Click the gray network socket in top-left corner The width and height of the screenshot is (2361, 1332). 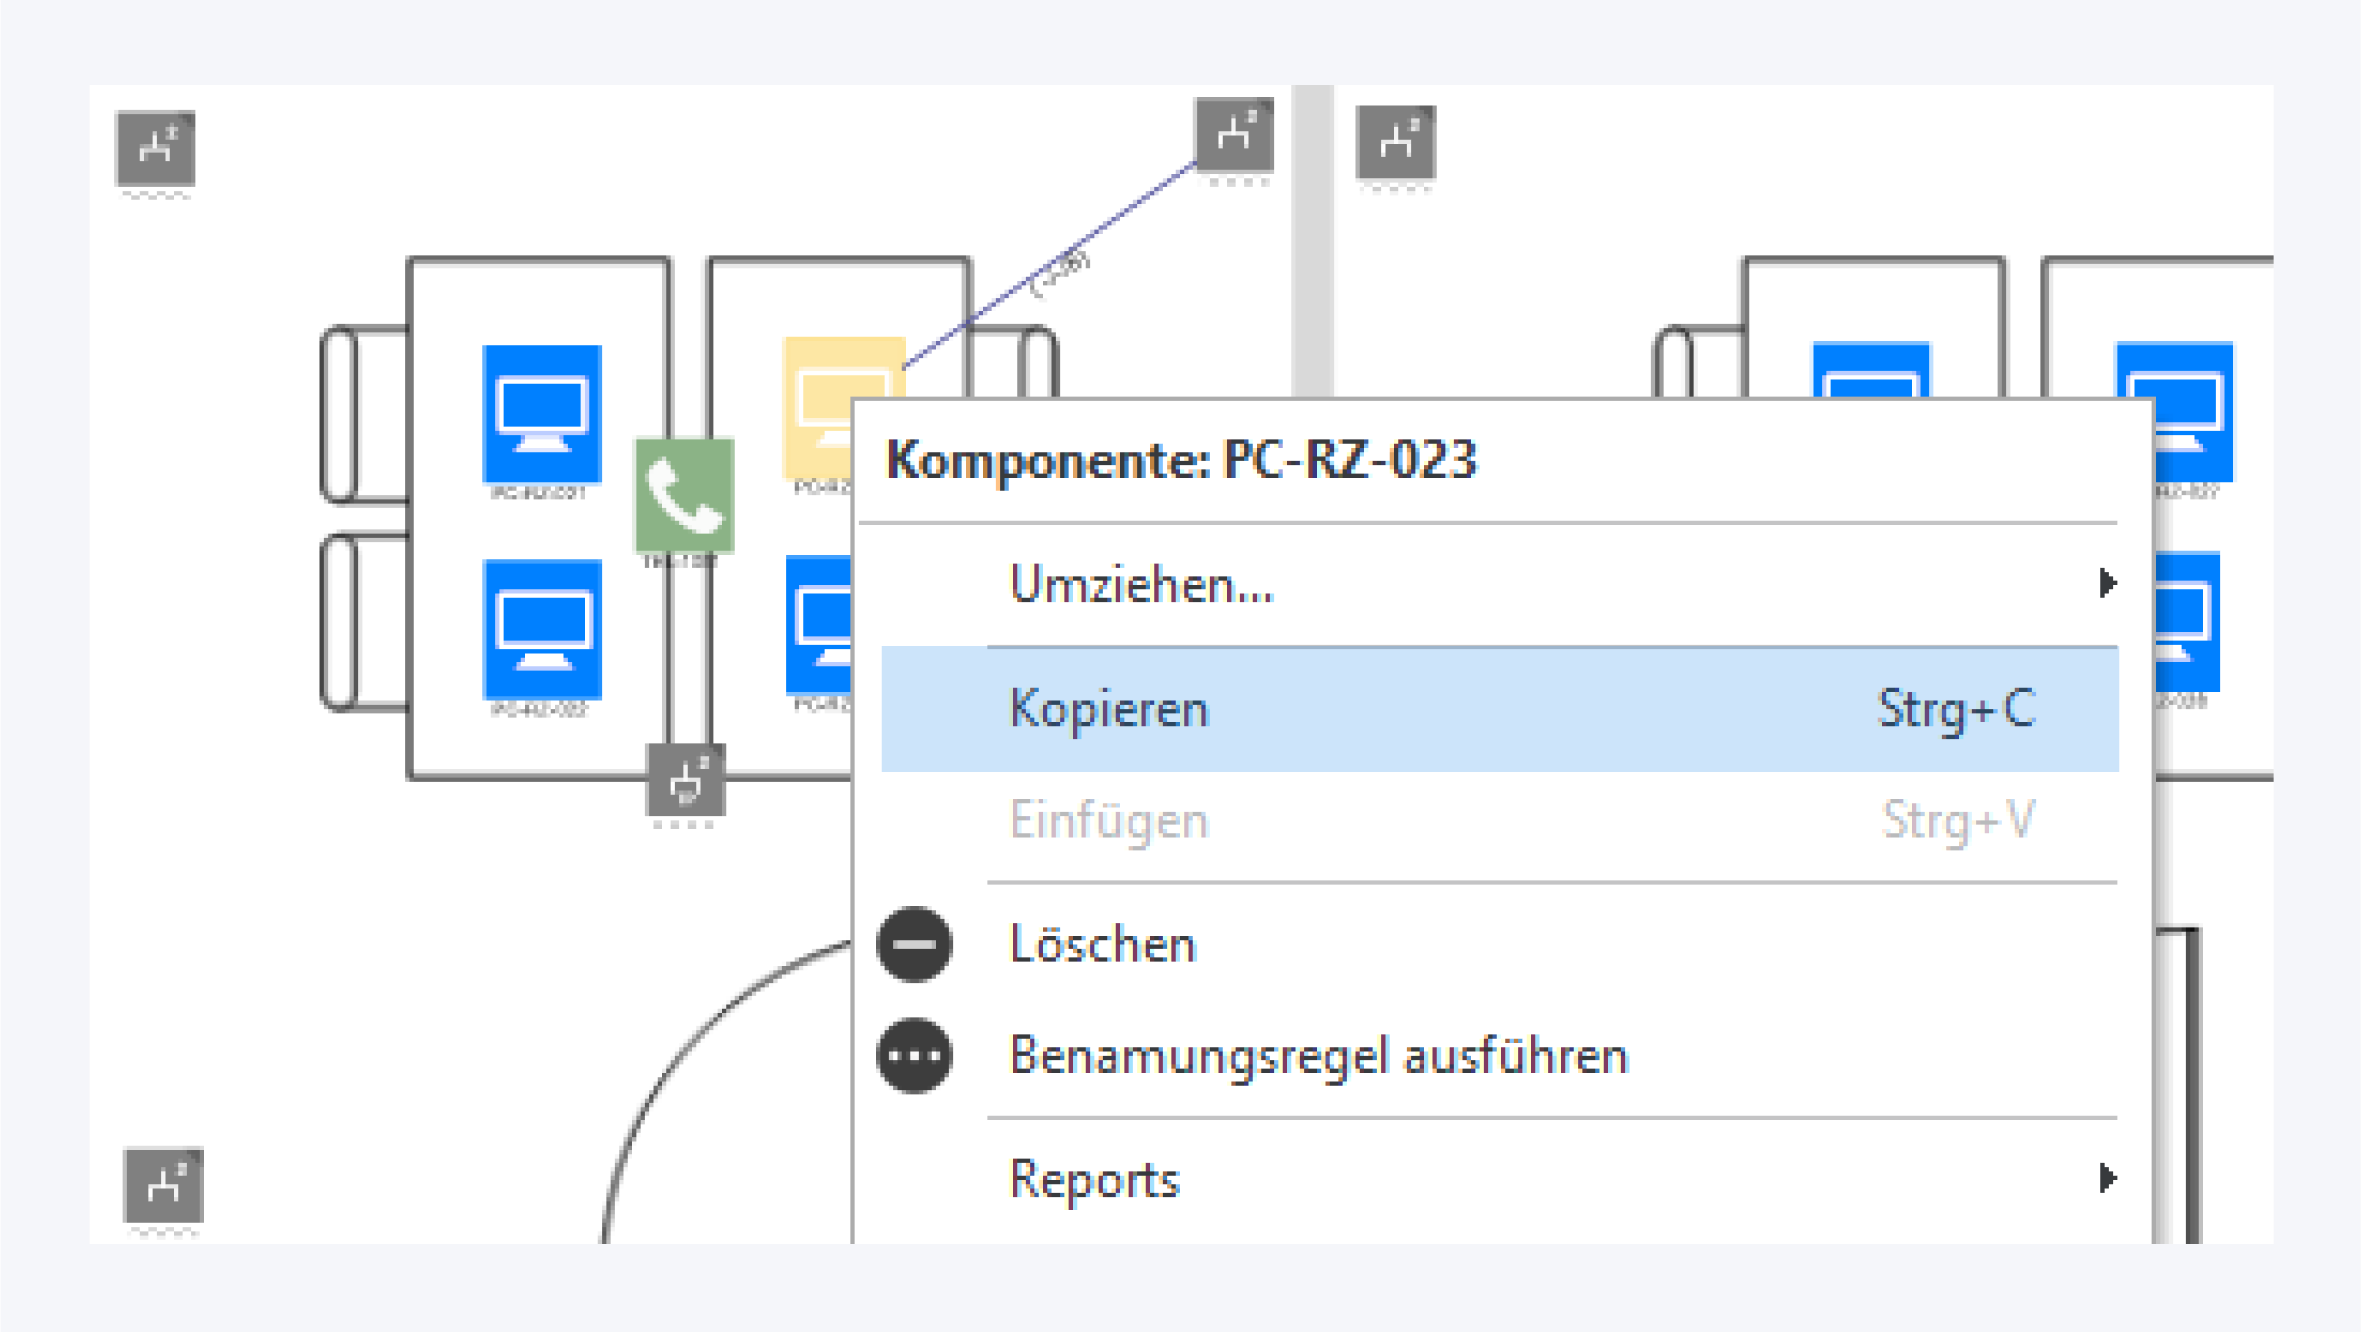click(x=155, y=148)
